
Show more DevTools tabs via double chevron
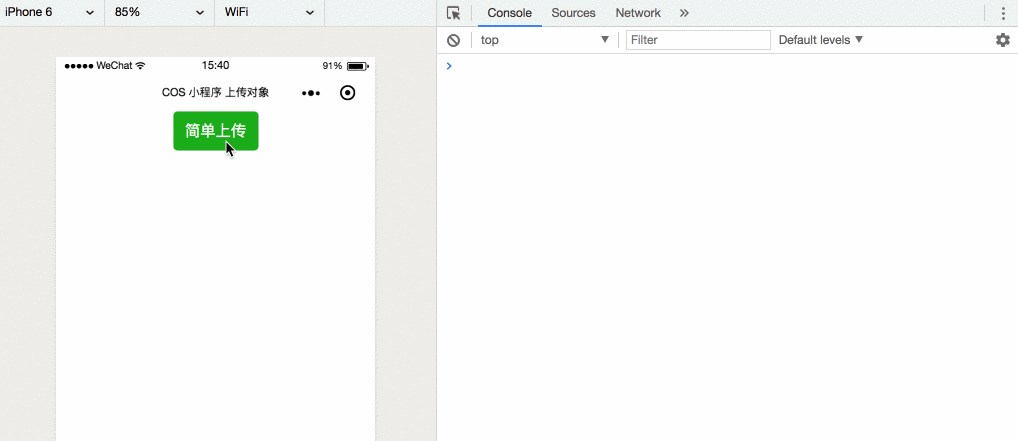(x=684, y=13)
